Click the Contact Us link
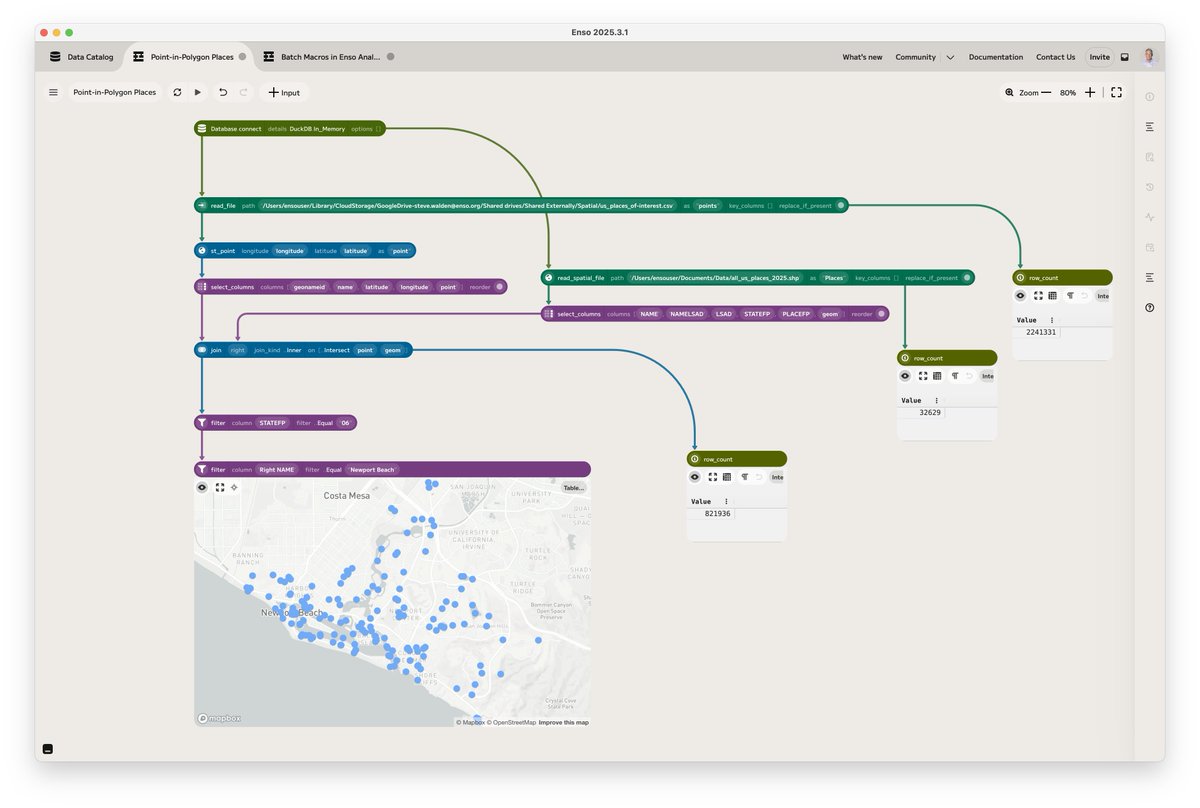Screen dimensions: 1200x808 (1055, 57)
